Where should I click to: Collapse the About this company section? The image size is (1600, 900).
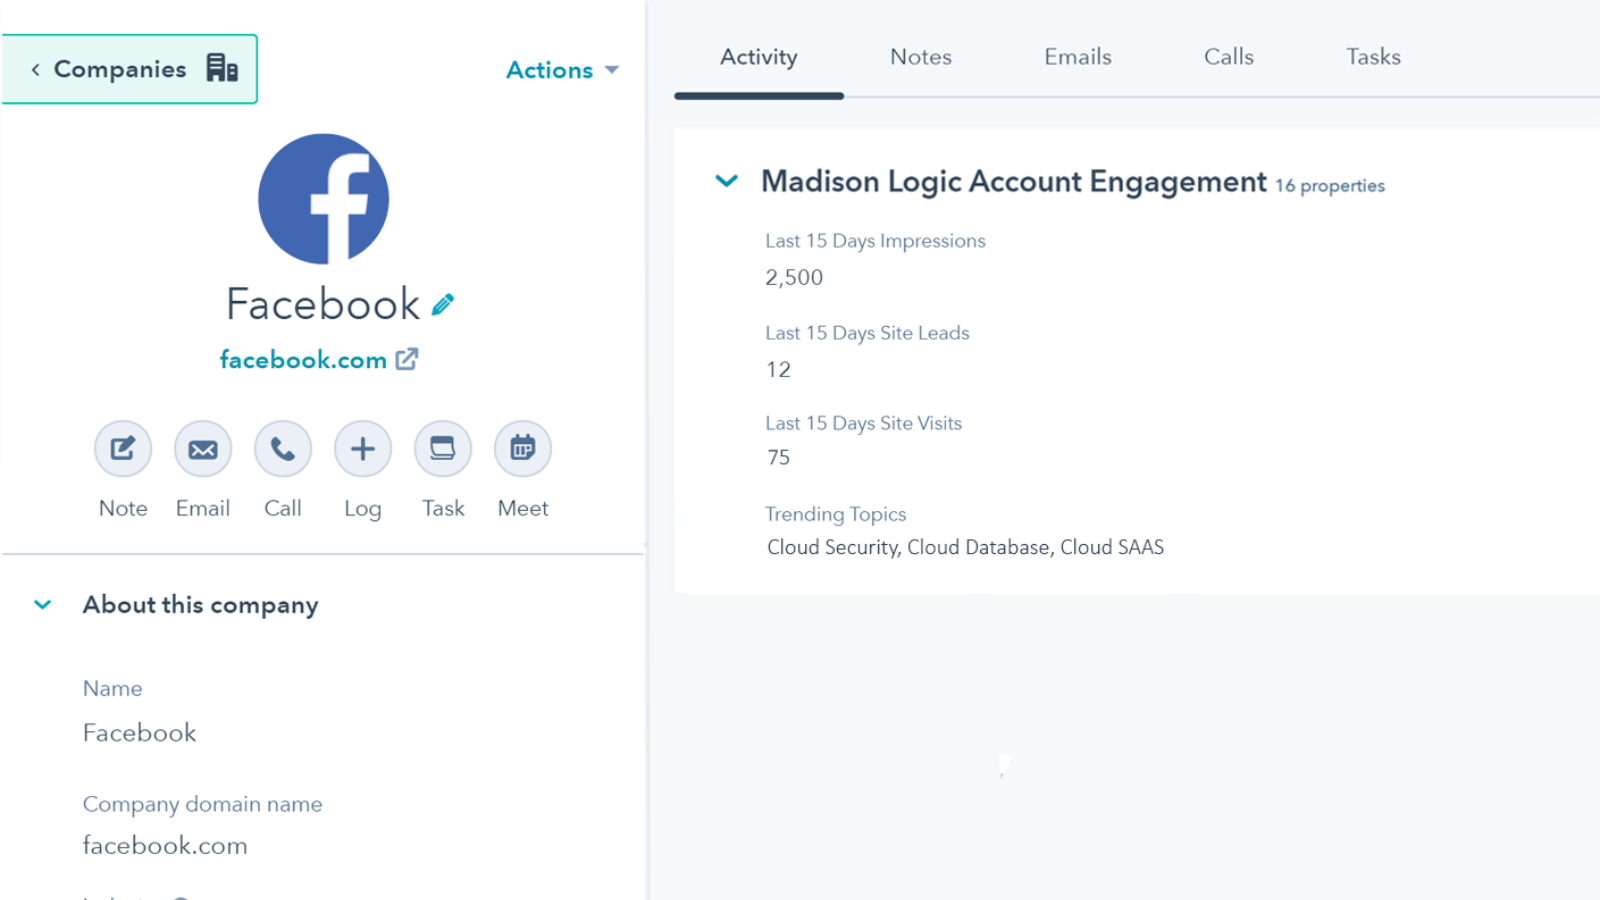coord(42,604)
